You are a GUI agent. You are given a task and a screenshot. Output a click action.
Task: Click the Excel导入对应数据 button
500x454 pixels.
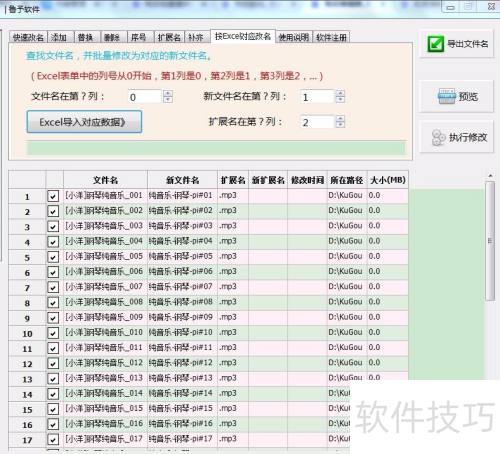coord(84,122)
